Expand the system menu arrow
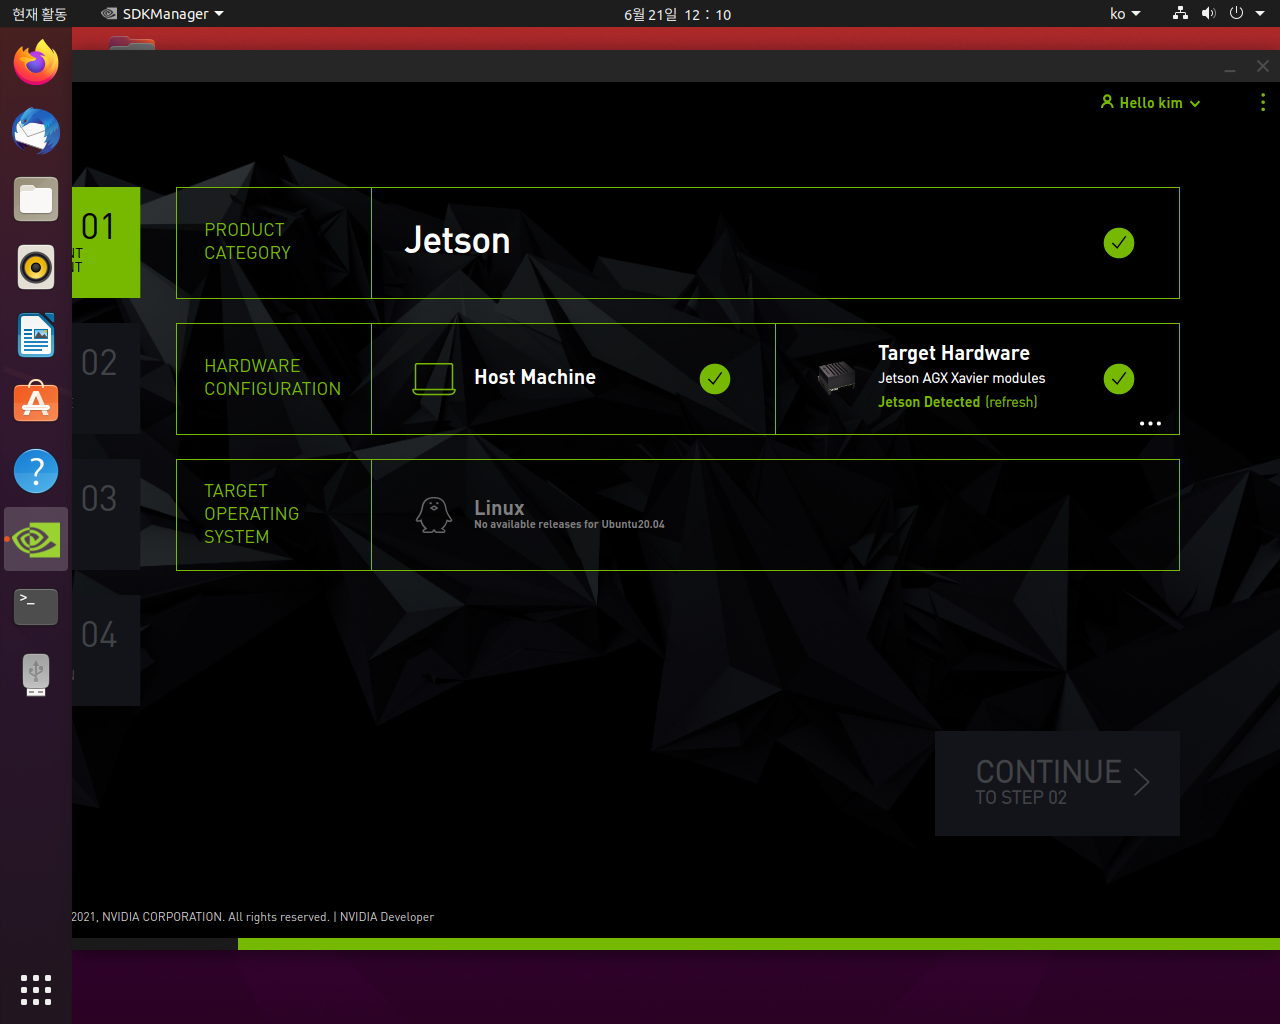Viewport: 1280px width, 1024px height. pos(1260,14)
